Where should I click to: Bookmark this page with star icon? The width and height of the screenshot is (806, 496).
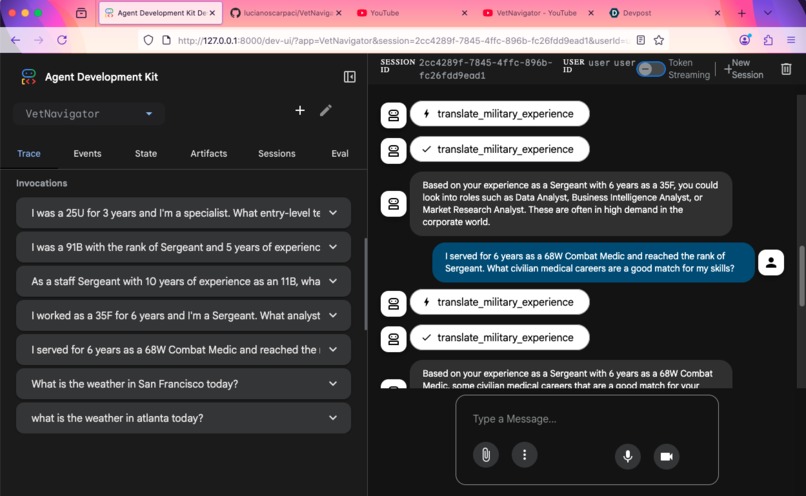(658, 40)
